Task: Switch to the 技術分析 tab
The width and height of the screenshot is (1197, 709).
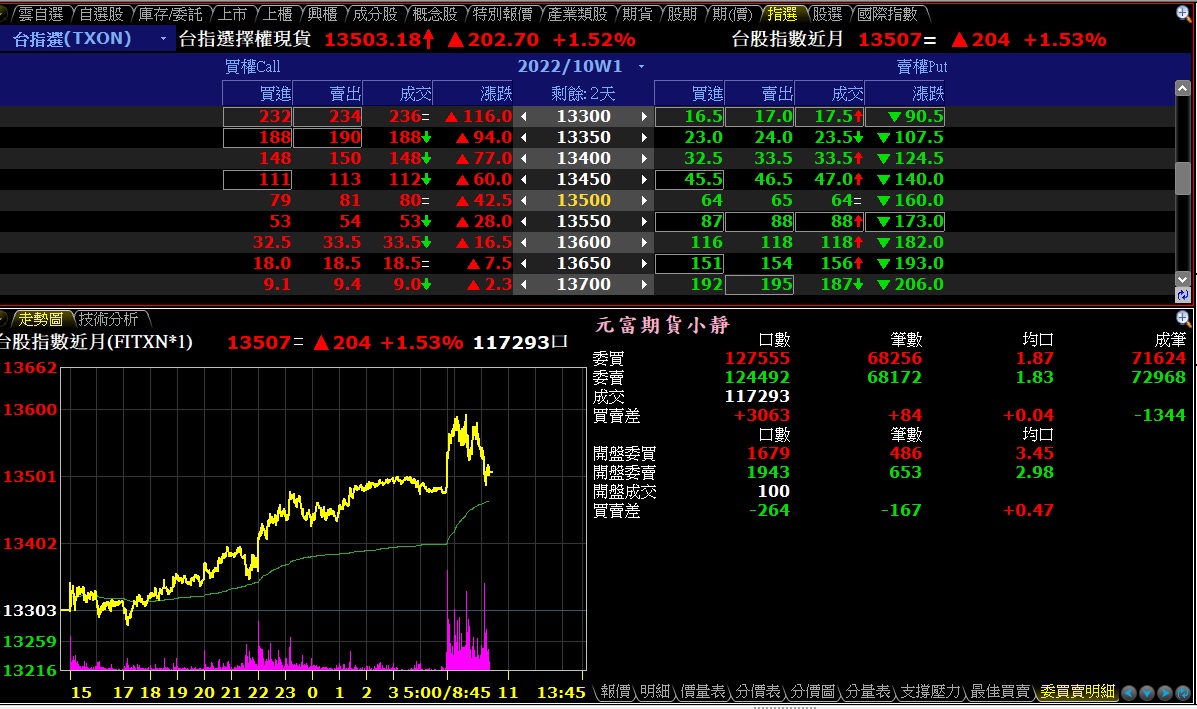Action: click(108, 319)
